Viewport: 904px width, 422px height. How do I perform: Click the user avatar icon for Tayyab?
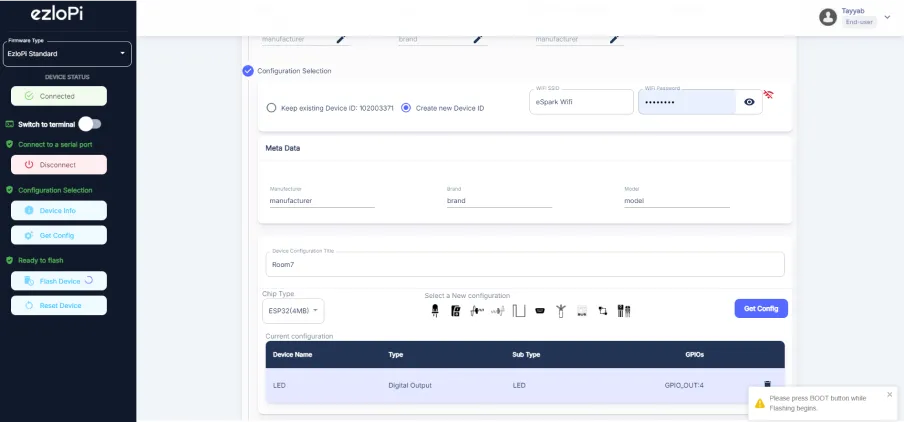point(827,17)
